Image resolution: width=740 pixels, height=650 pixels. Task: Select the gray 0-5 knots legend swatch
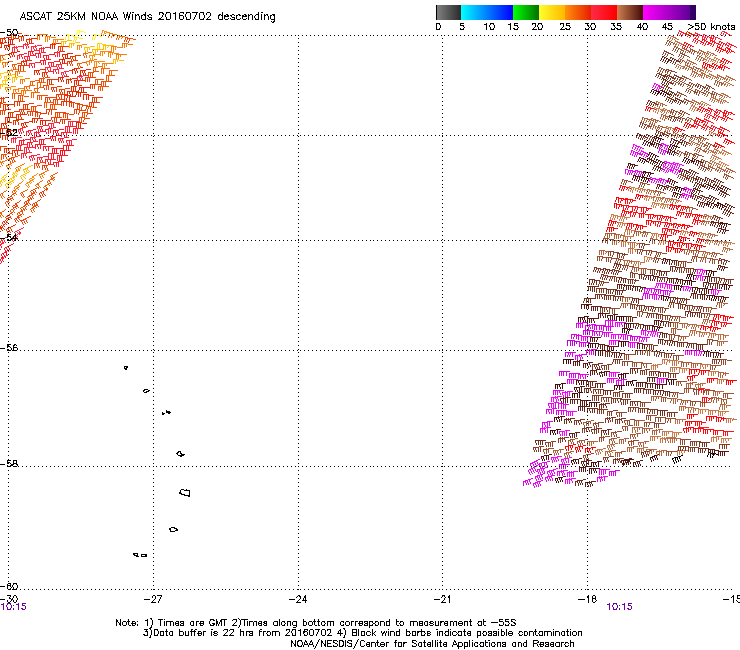448,12
